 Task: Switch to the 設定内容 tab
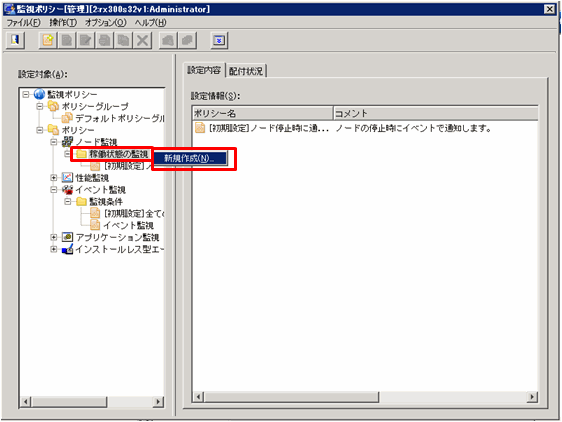click(x=204, y=70)
